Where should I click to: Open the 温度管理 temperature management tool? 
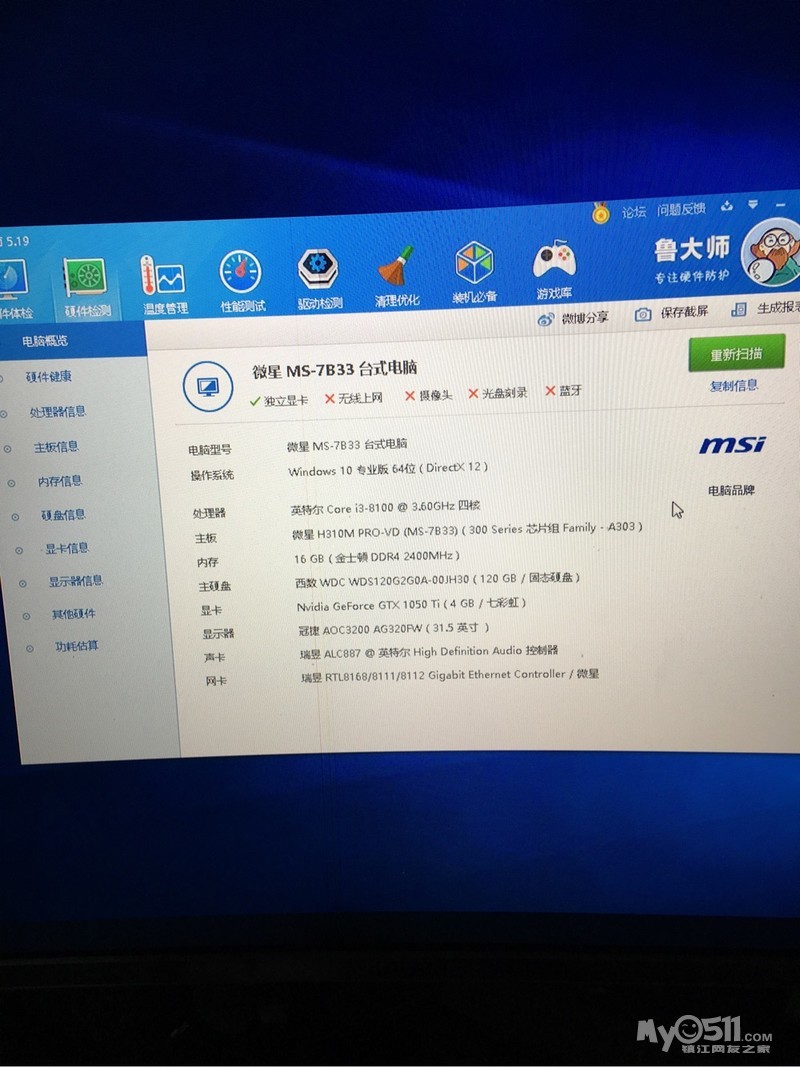(x=164, y=284)
